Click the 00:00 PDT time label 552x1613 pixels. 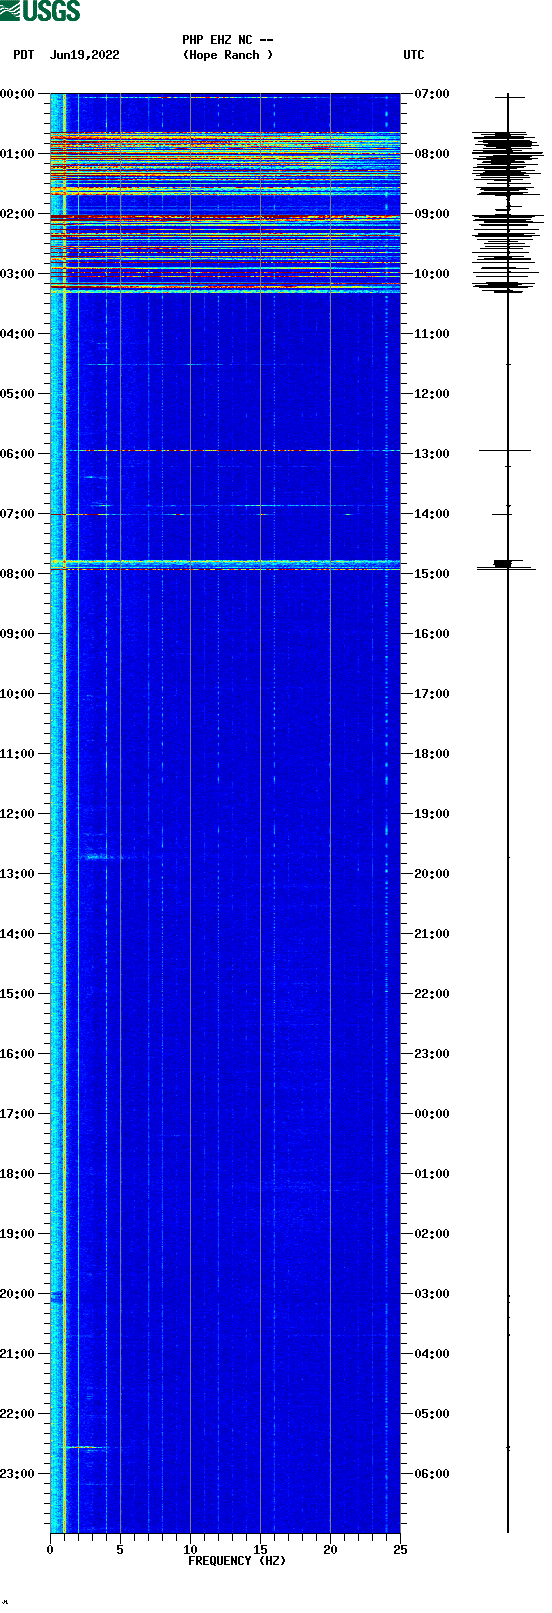tap(18, 94)
